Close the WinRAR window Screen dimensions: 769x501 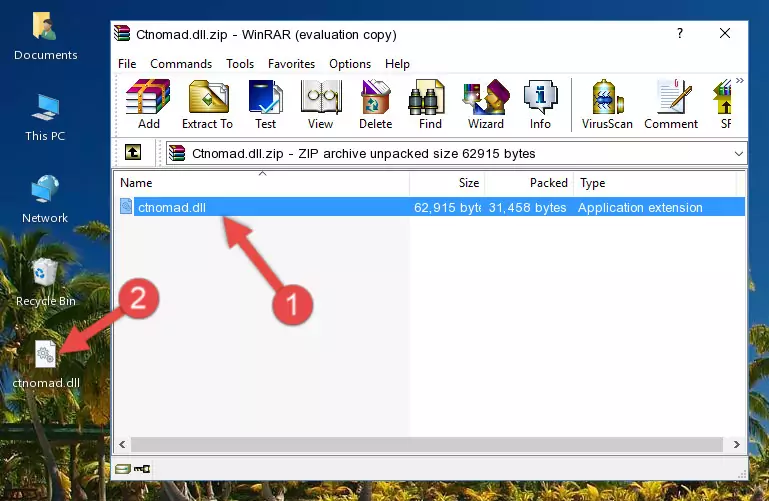(724, 33)
